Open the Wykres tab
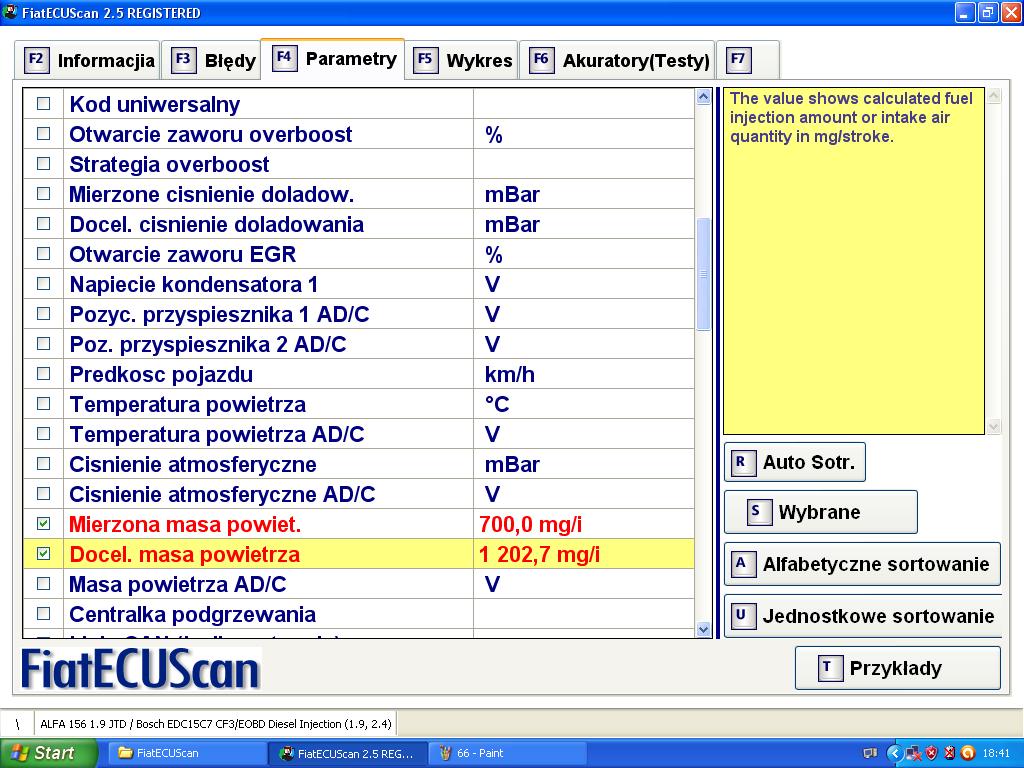 point(462,61)
